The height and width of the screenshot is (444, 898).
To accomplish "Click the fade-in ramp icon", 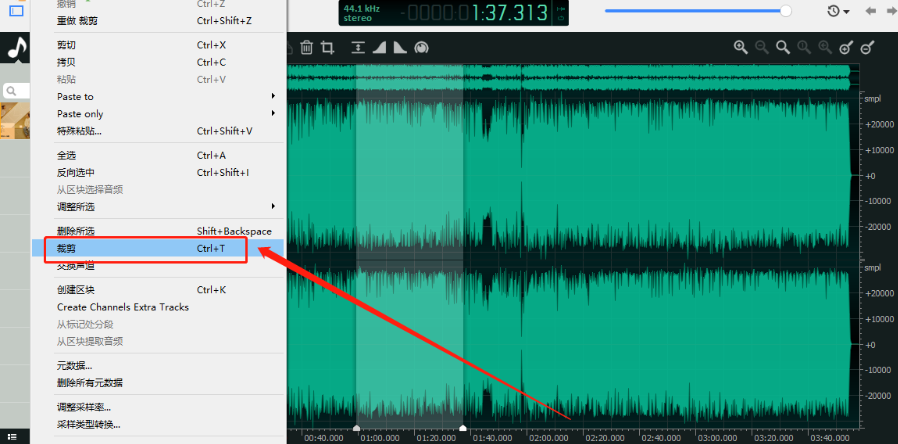I will [x=379, y=47].
